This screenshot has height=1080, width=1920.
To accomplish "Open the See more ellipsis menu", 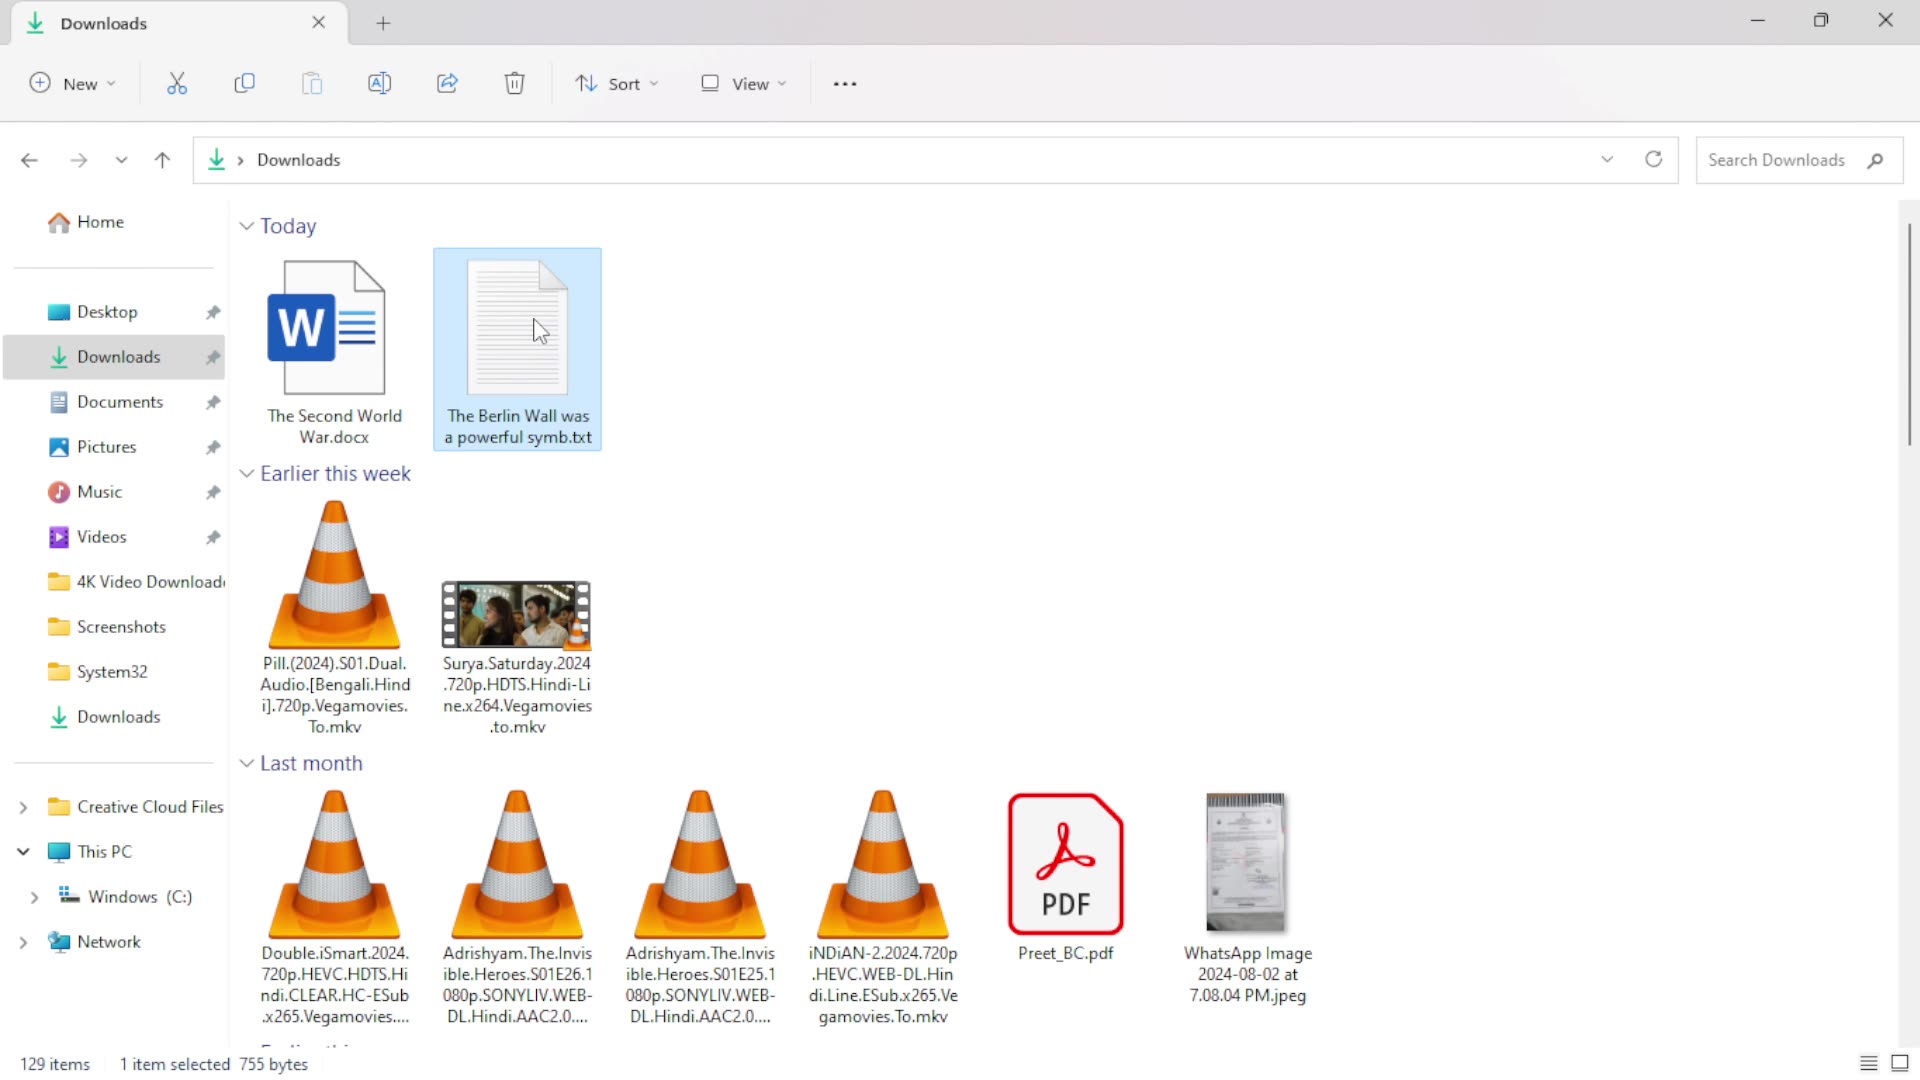I will 845,84.
